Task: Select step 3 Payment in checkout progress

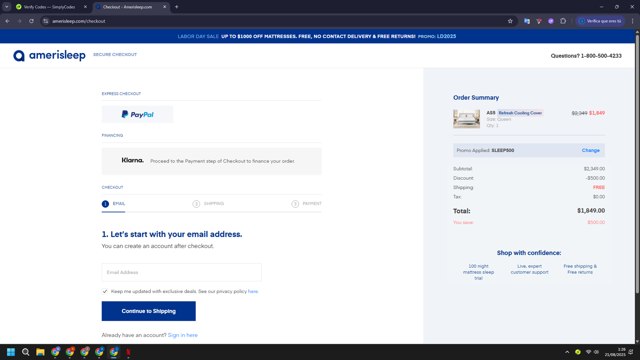Action: click(307, 203)
